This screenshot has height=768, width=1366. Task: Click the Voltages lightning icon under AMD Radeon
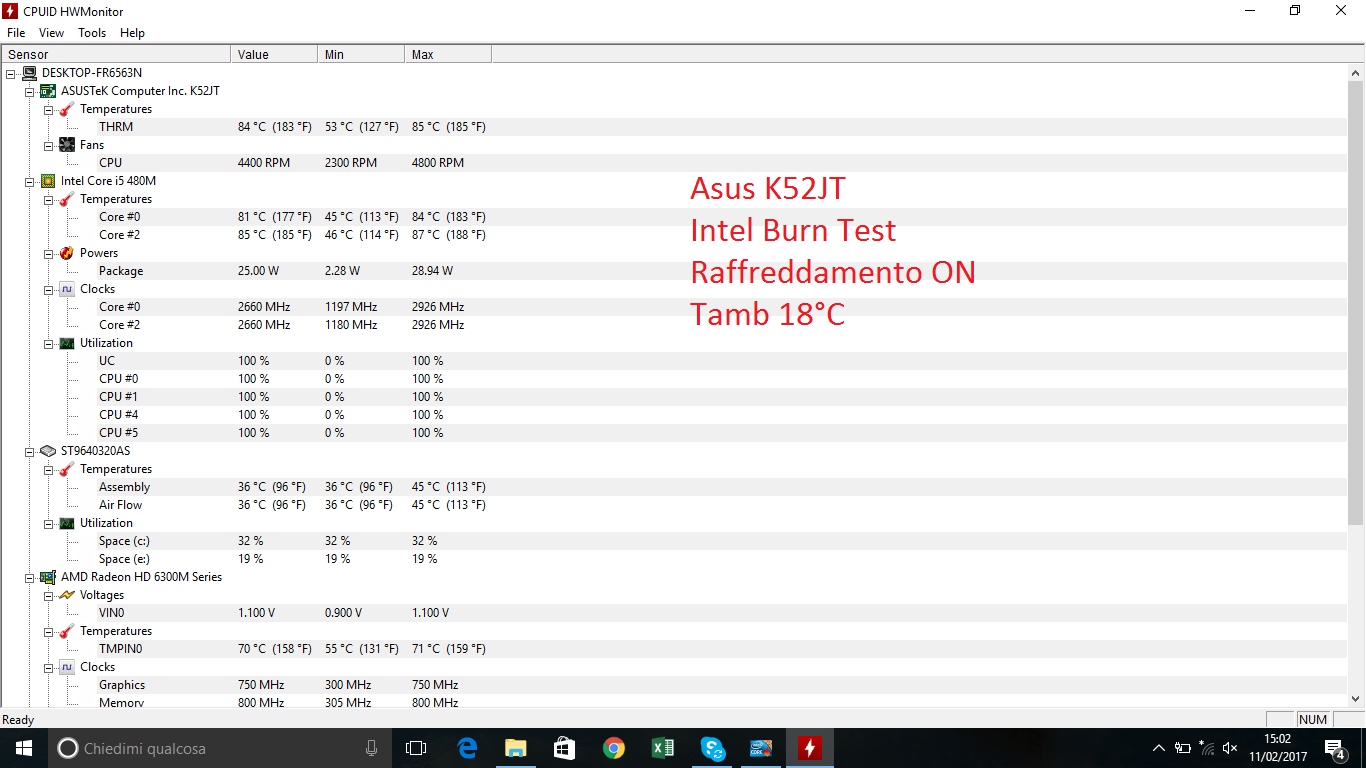point(67,595)
